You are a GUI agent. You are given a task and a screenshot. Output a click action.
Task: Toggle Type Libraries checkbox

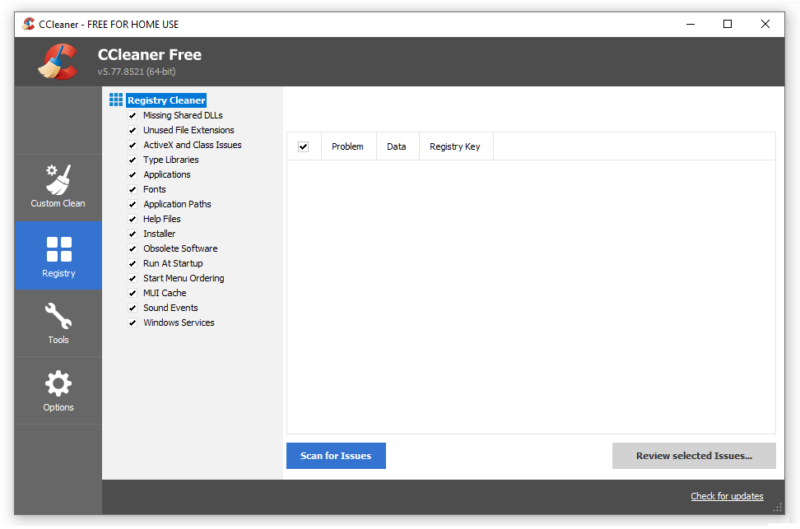(x=133, y=160)
